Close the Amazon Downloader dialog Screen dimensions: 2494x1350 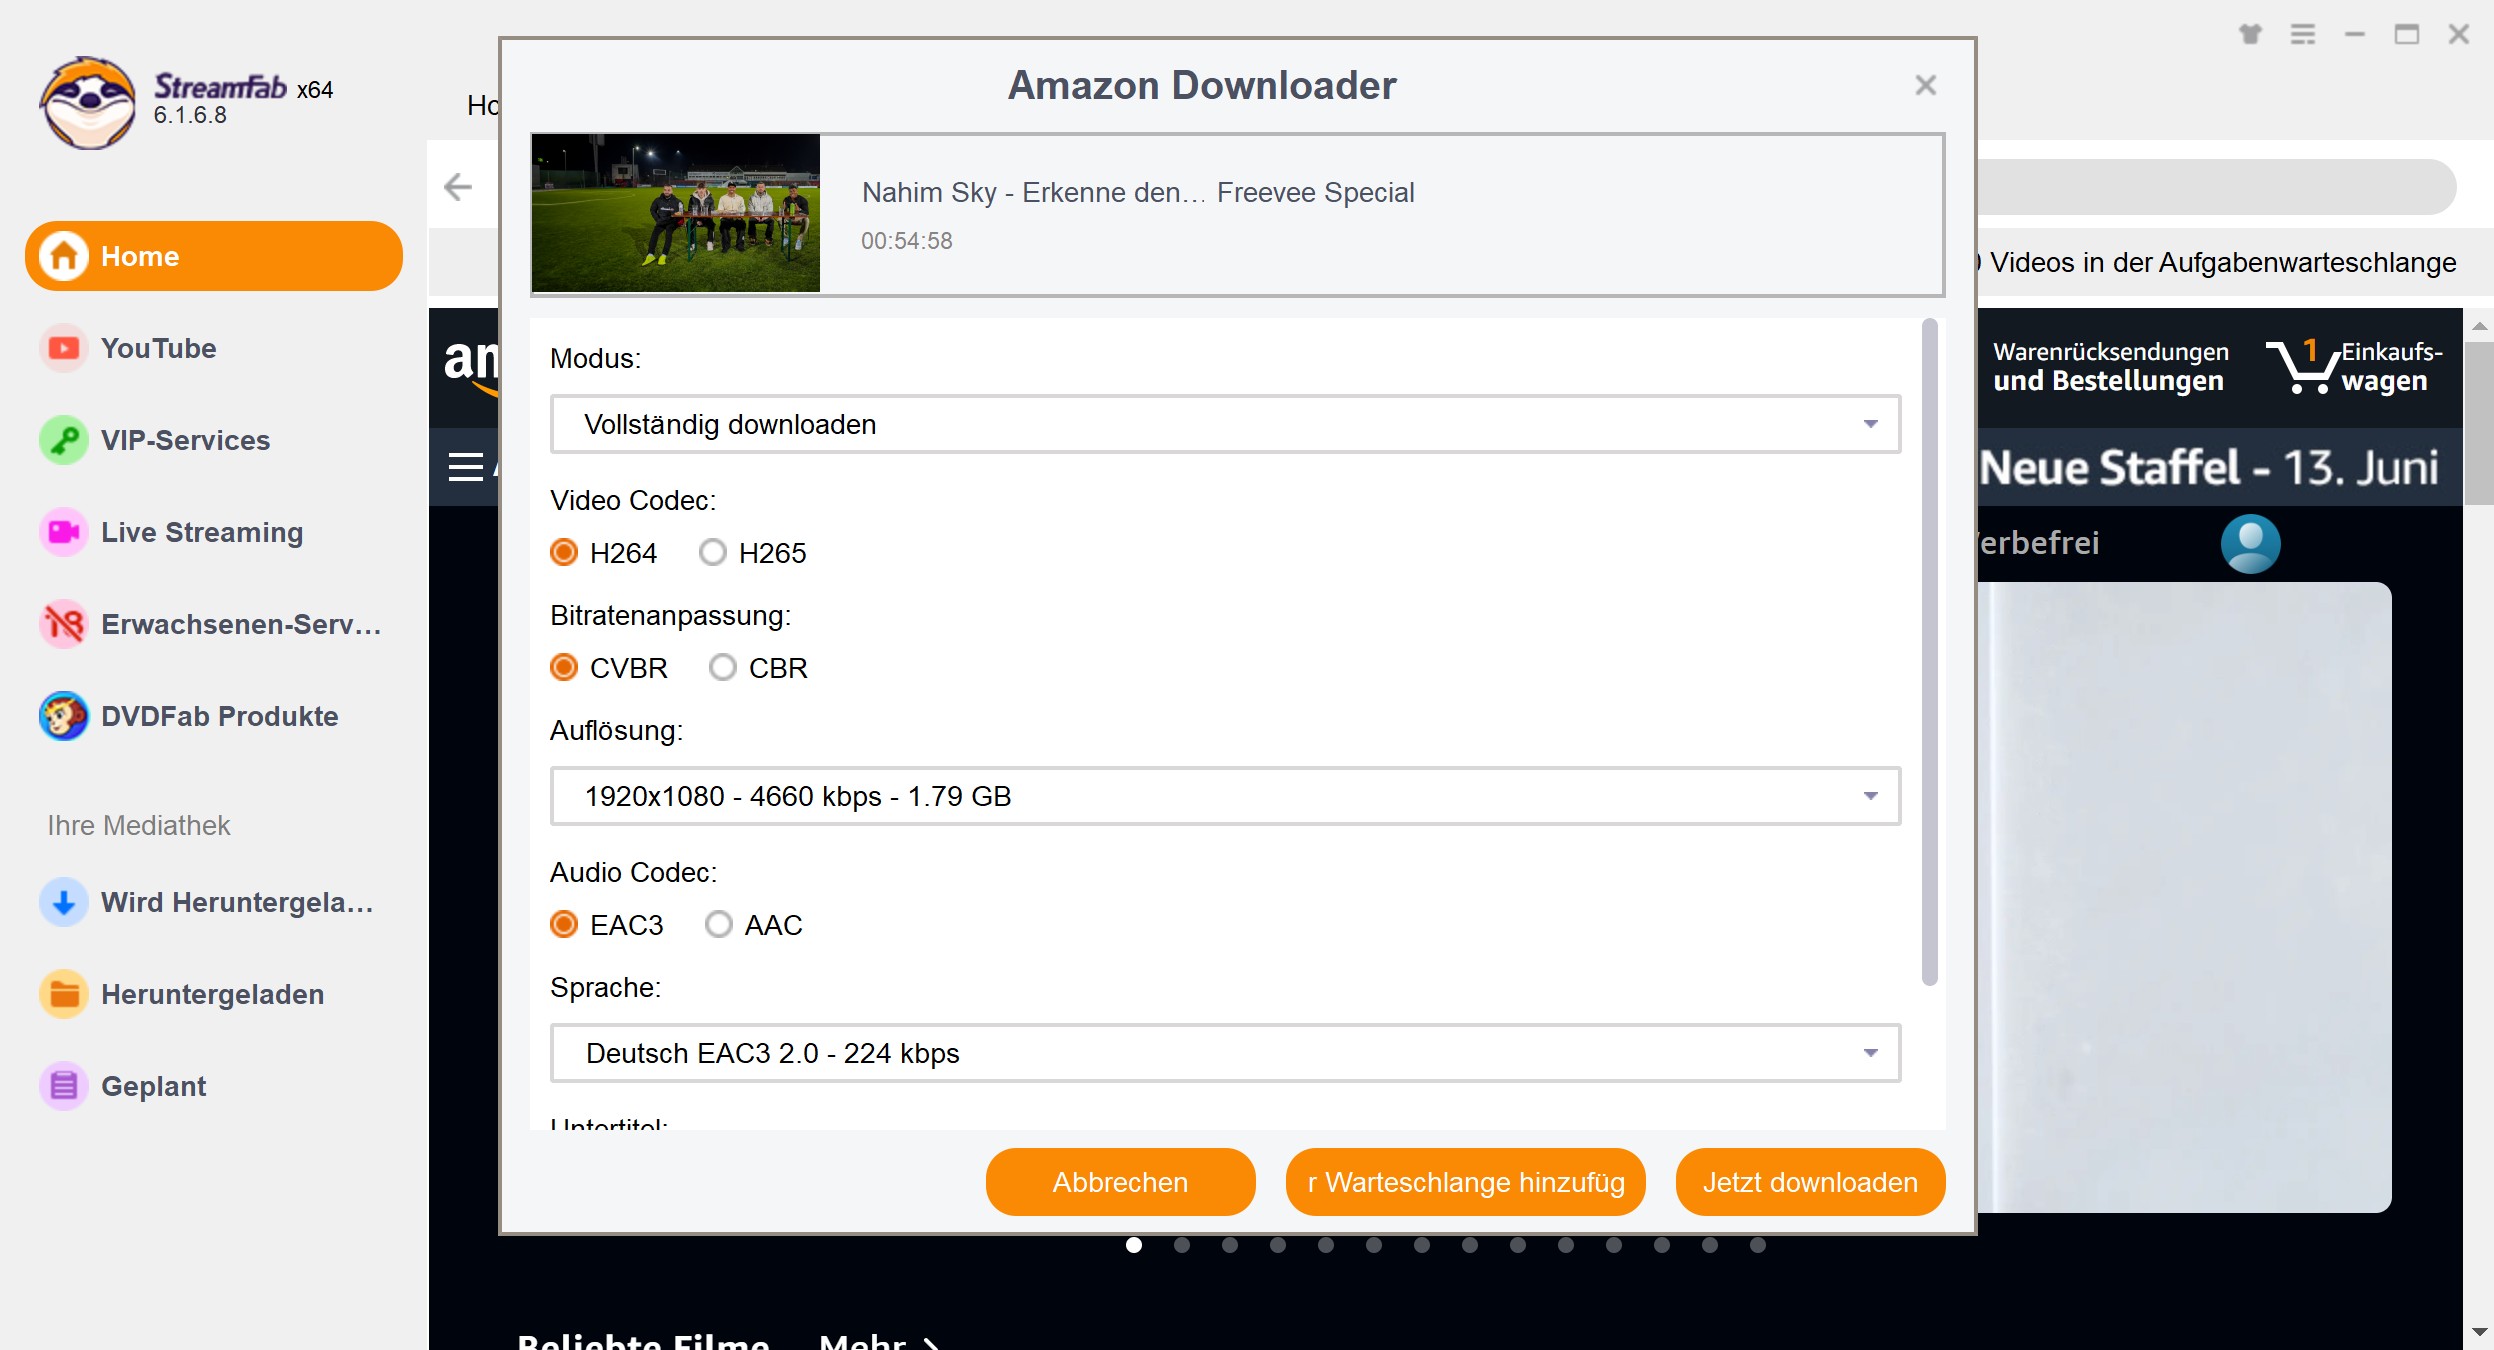pyautogui.click(x=1925, y=86)
